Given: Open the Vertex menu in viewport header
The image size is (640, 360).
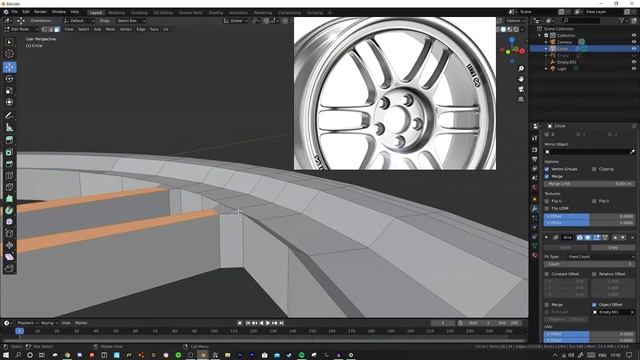Looking at the screenshot, I should [125, 29].
